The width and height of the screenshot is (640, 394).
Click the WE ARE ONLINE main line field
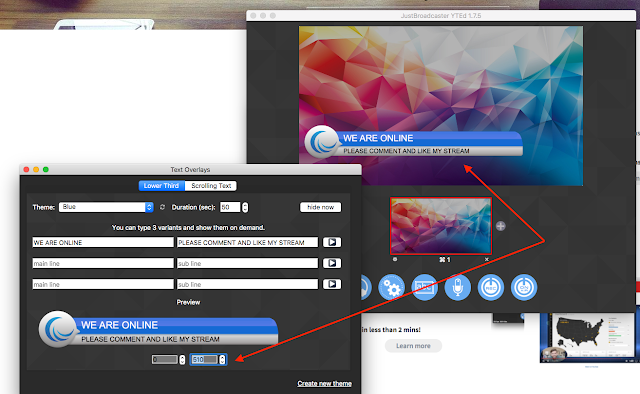103,242
